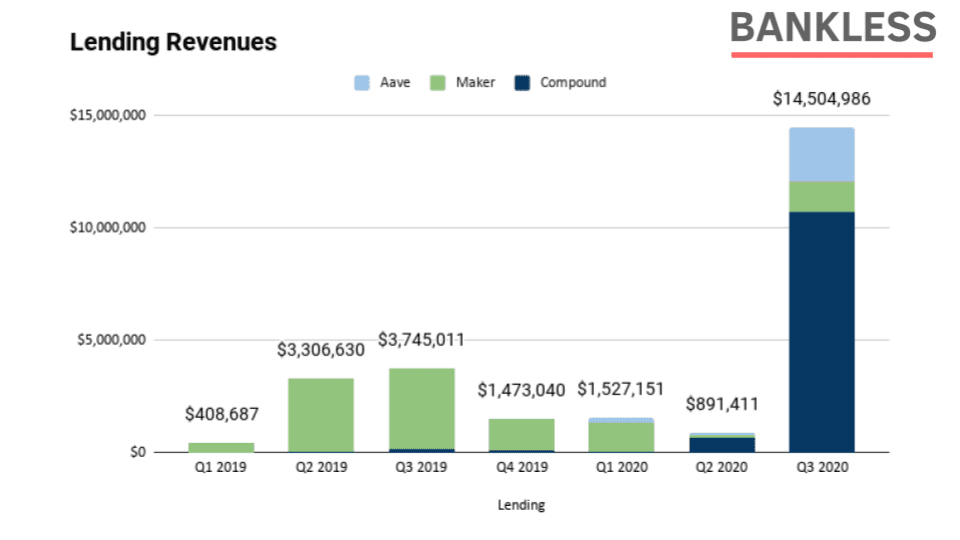This screenshot has height=540, width=960.
Task: Click the $14,504,986 data label
Action: click(821, 99)
